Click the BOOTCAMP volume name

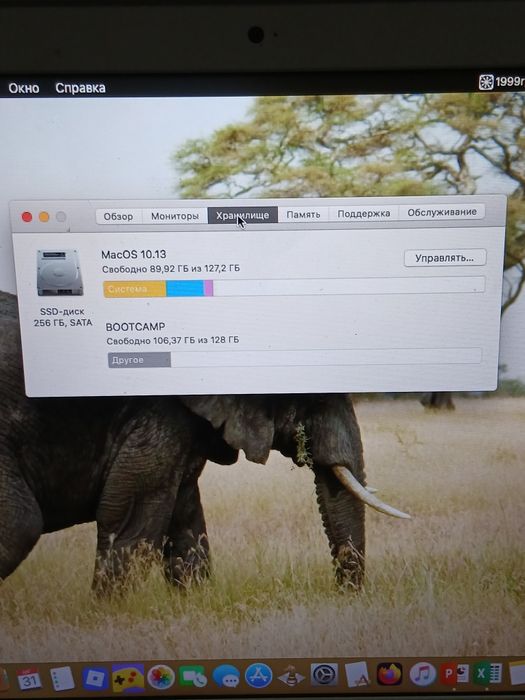[x=135, y=327]
